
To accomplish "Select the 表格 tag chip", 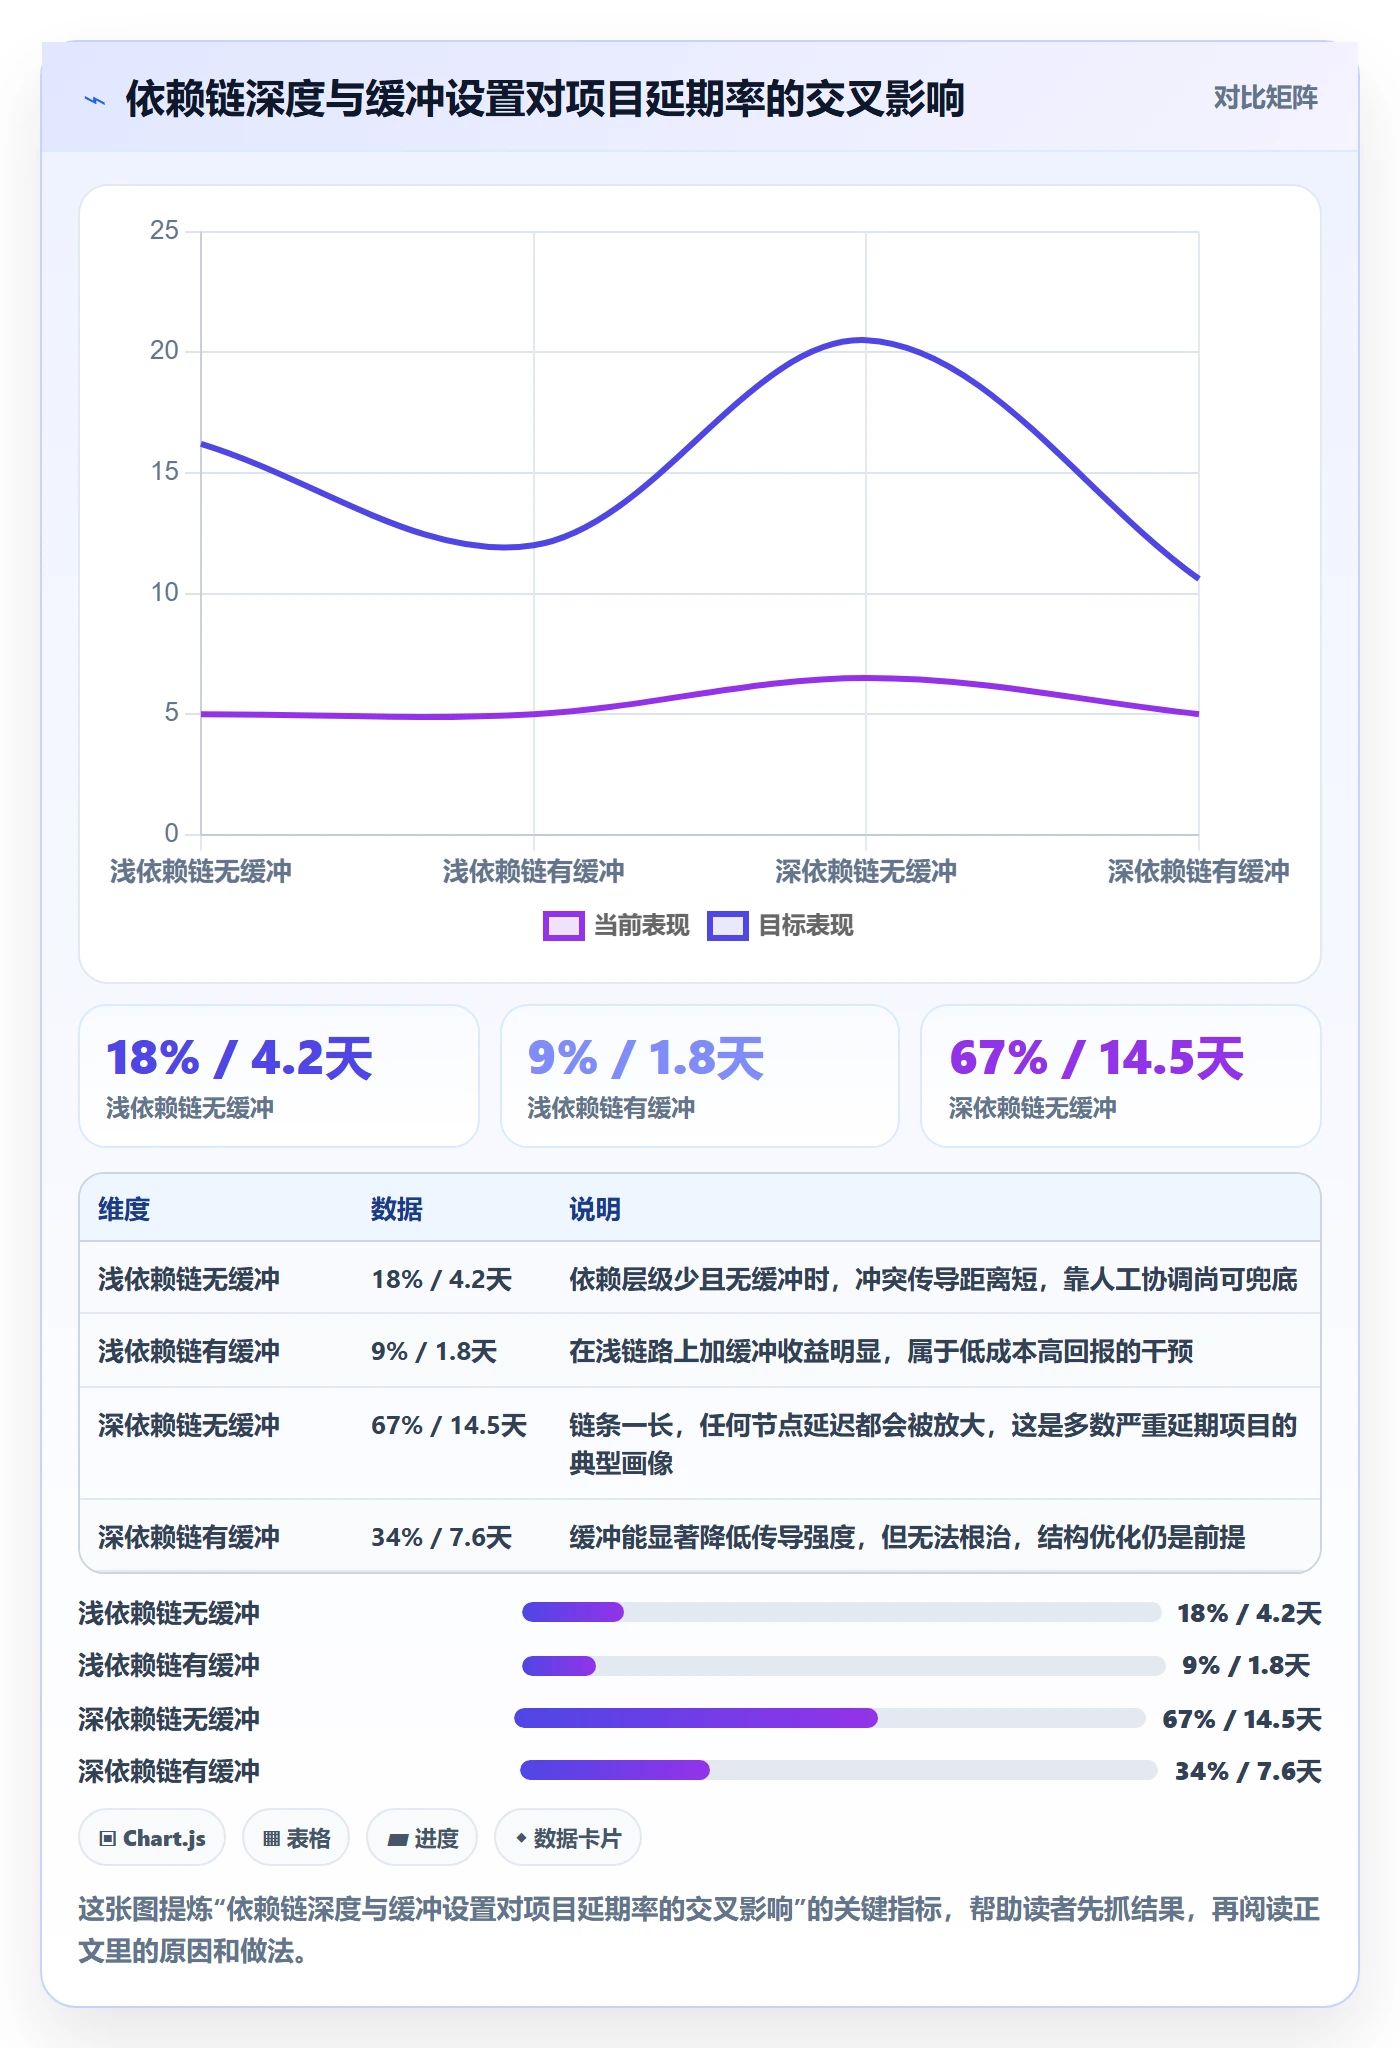I will (296, 1838).
